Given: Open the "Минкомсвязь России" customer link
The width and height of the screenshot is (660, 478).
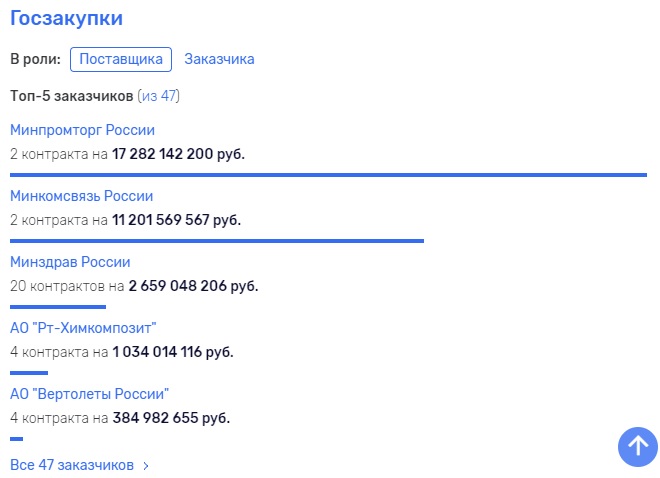Looking at the screenshot, I should pyautogui.click(x=81, y=196).
